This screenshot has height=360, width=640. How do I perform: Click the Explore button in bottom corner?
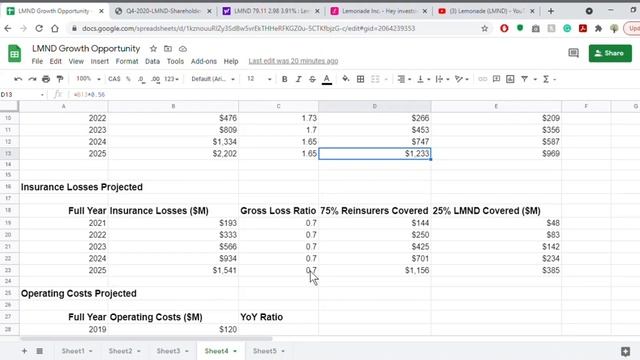pos(625,351)
